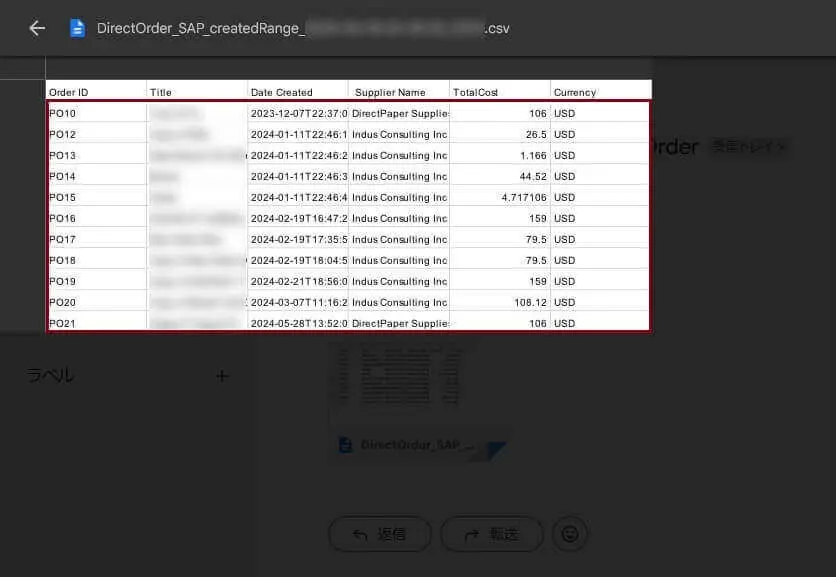This screenshot has width=836, height=577.
Task: Select the Order ID column header
Action: pyautogui.click(x=96, y=92)
